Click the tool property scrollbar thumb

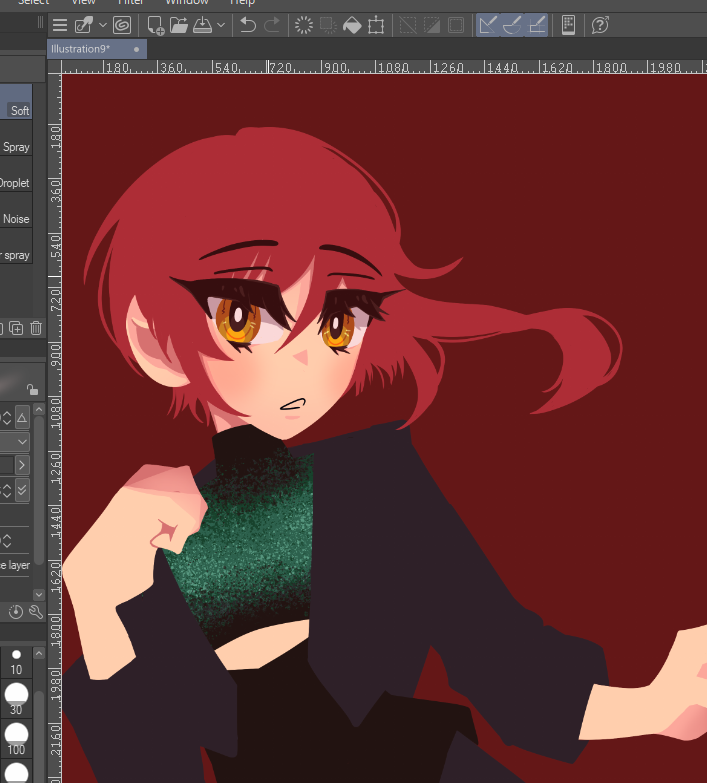click(39, 489)
